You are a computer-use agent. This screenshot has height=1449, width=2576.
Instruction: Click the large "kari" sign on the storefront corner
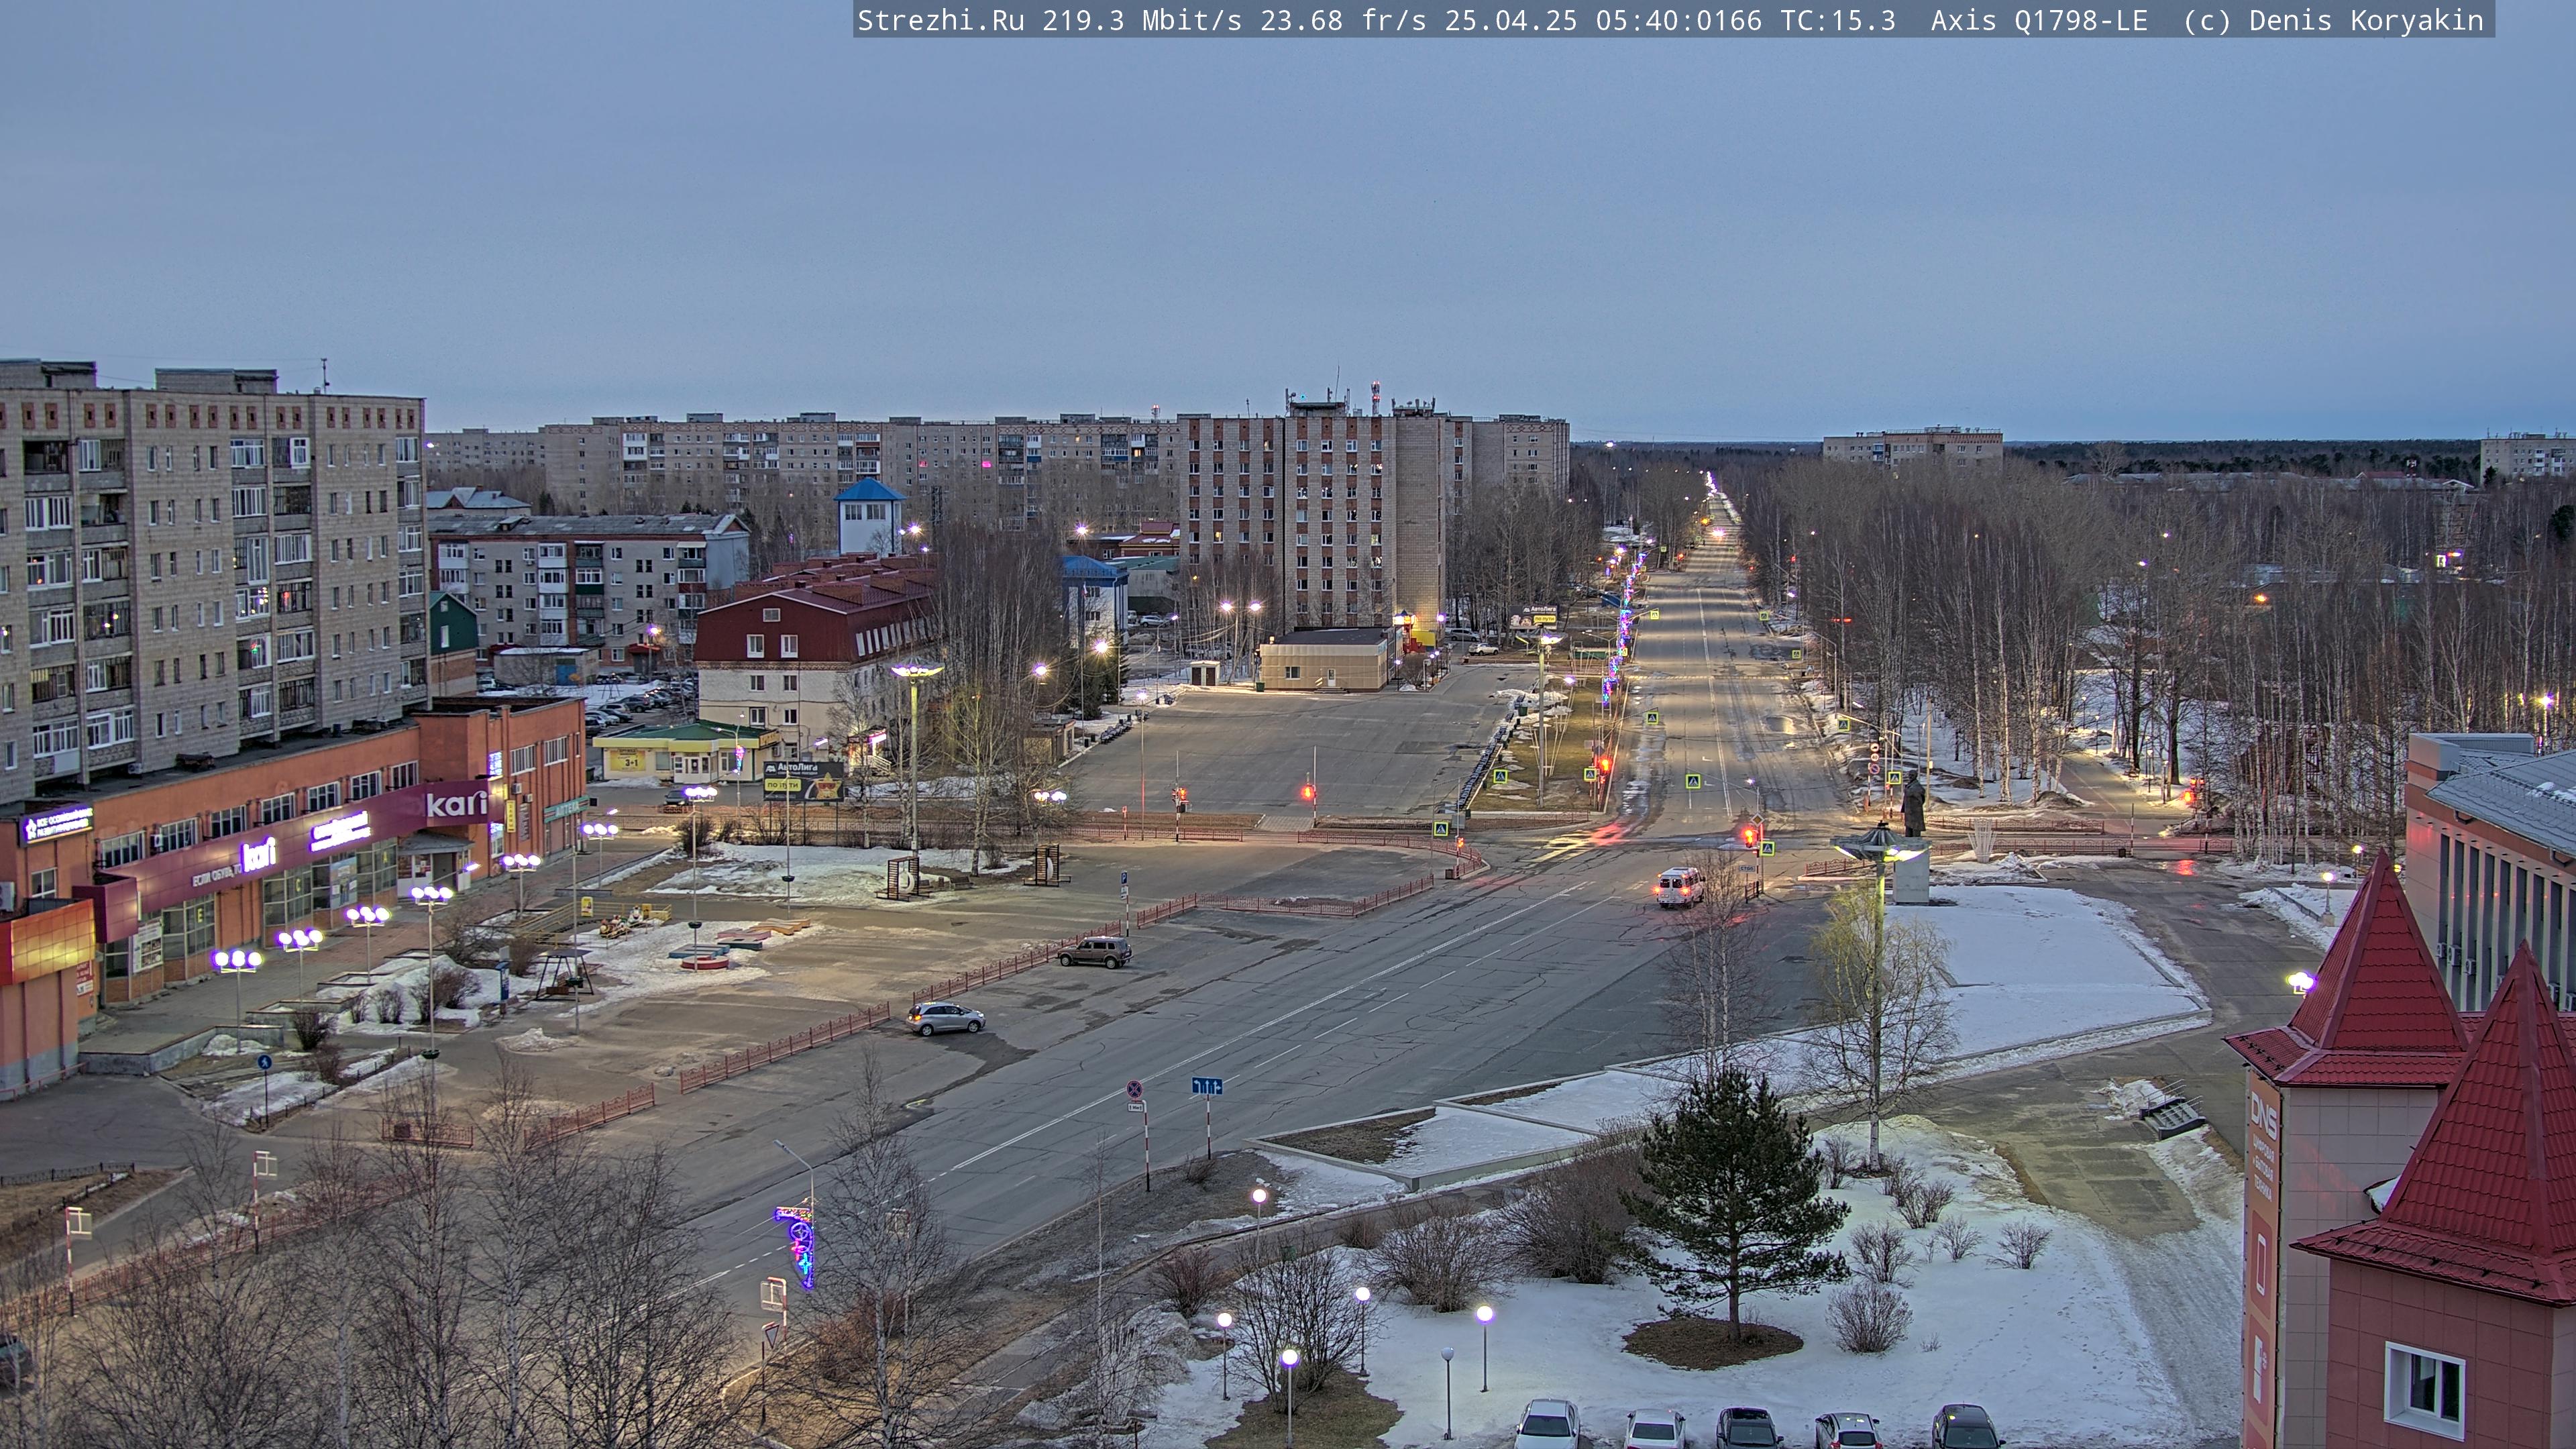(457, 803)
